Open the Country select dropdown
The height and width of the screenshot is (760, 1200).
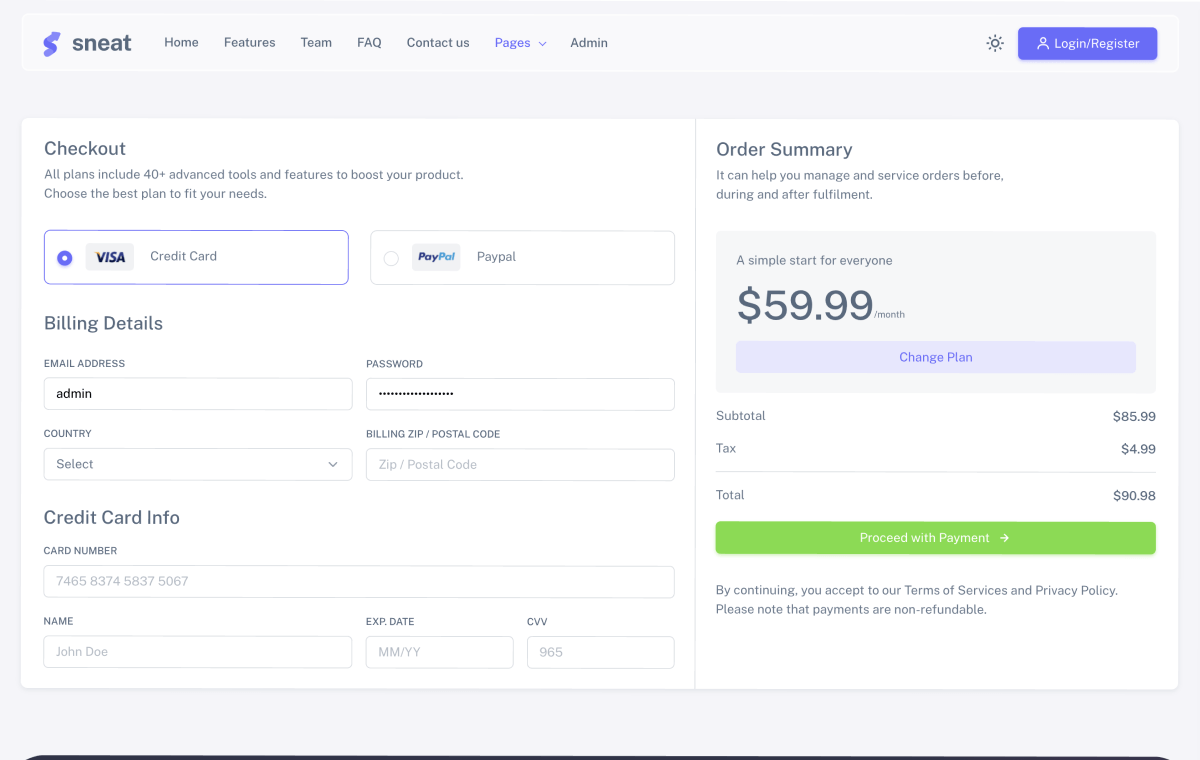coord(197,464)
